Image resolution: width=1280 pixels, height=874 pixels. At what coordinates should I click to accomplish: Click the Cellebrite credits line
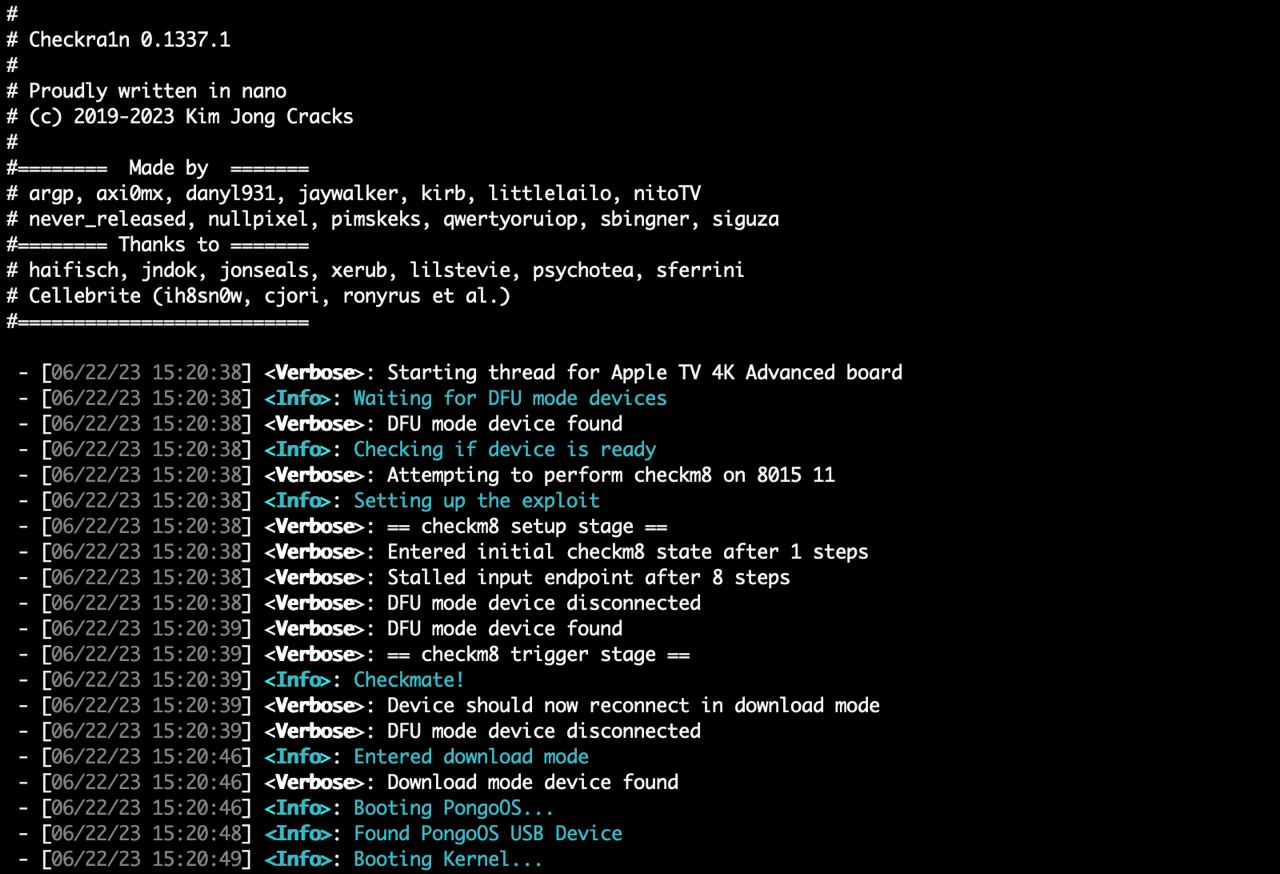point(269,296)
